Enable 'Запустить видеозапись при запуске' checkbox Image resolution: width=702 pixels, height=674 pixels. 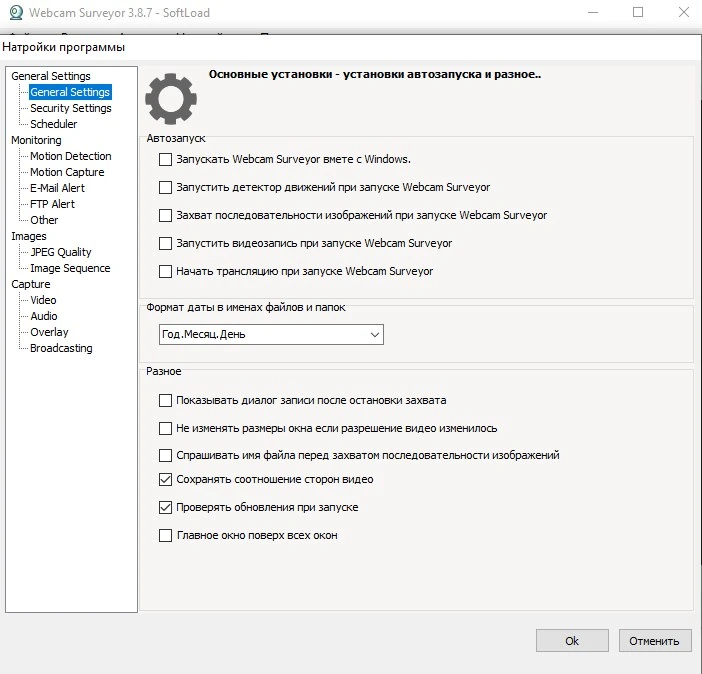(x=165, y=243)
